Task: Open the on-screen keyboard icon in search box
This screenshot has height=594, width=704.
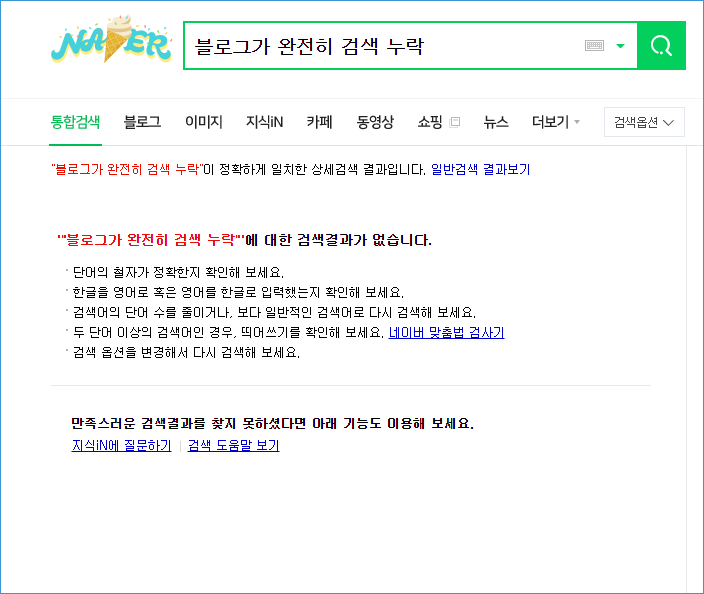Action: click(594, 45)
